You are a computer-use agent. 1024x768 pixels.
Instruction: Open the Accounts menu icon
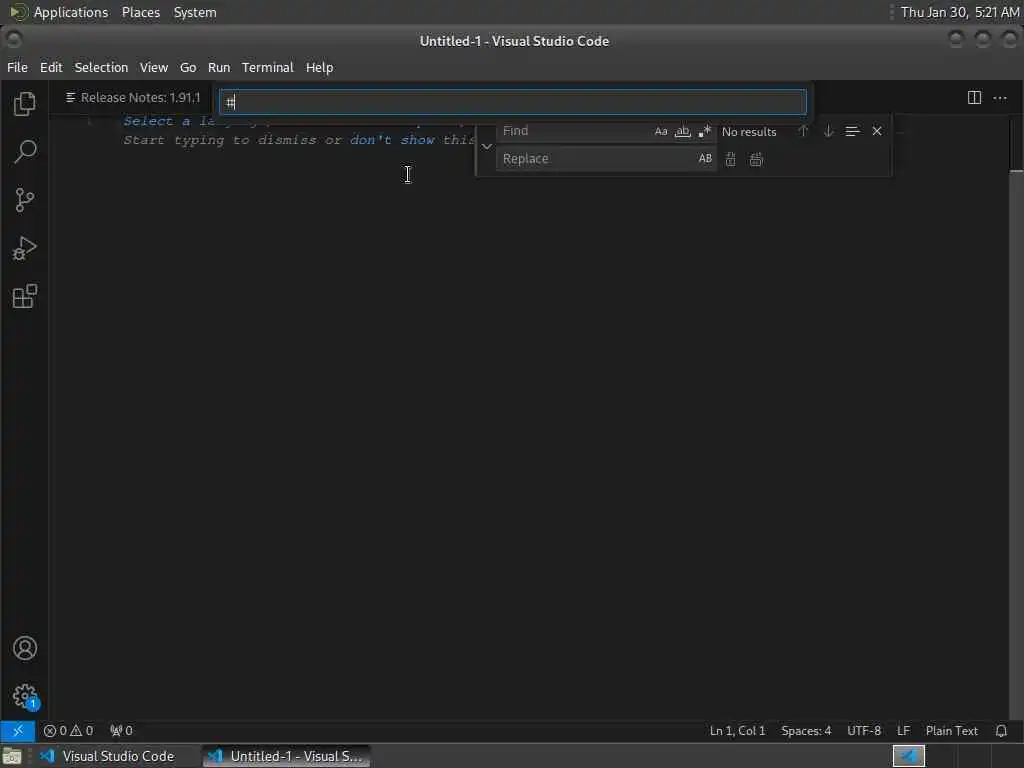coord(24,648)
